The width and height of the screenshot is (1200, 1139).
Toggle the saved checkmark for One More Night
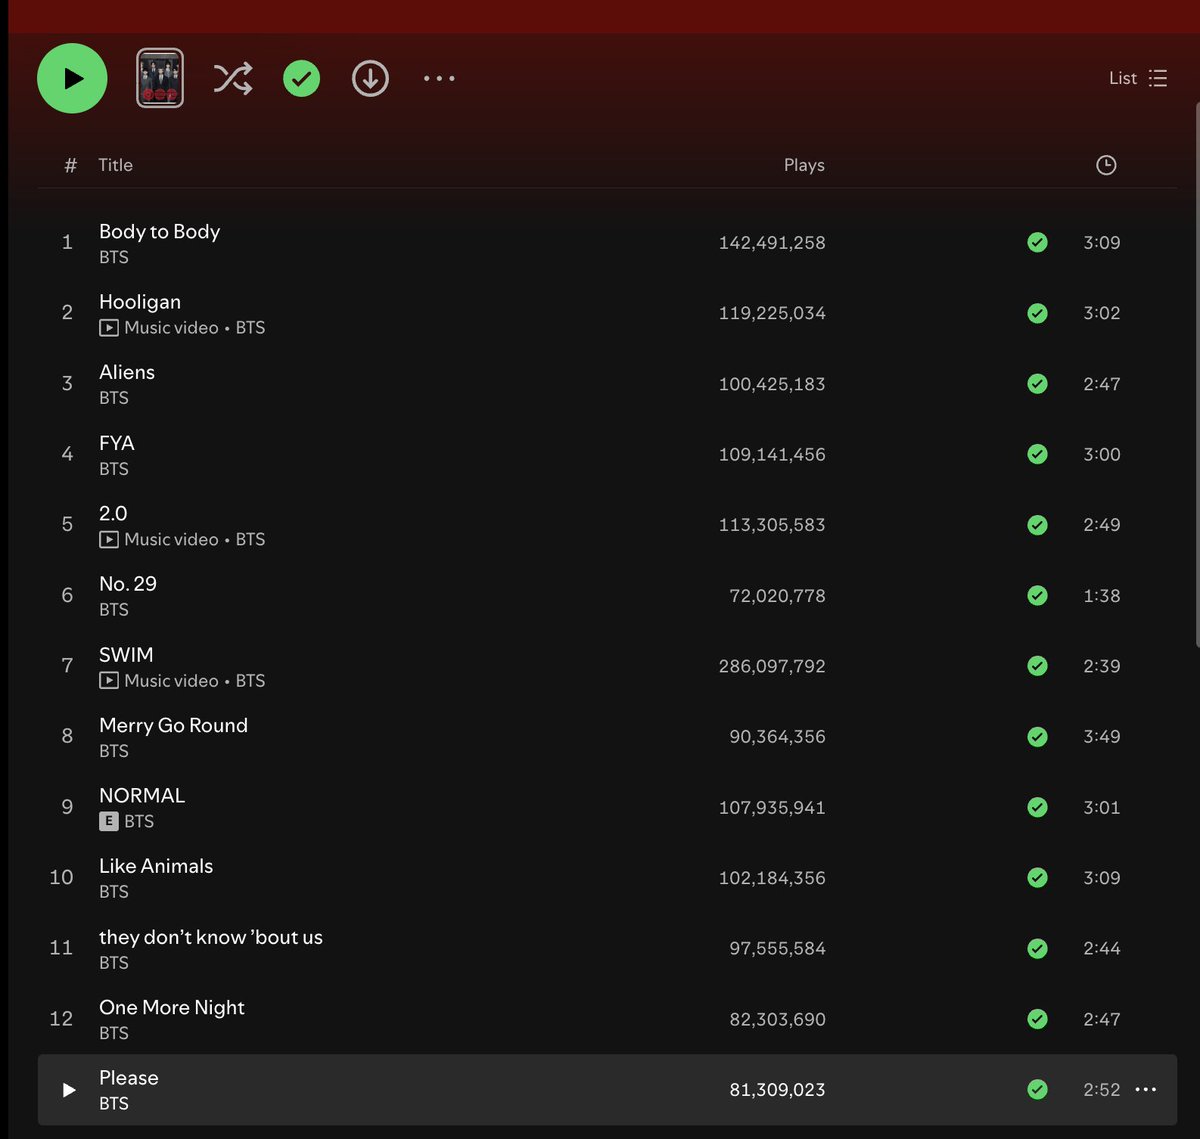1038,1019
